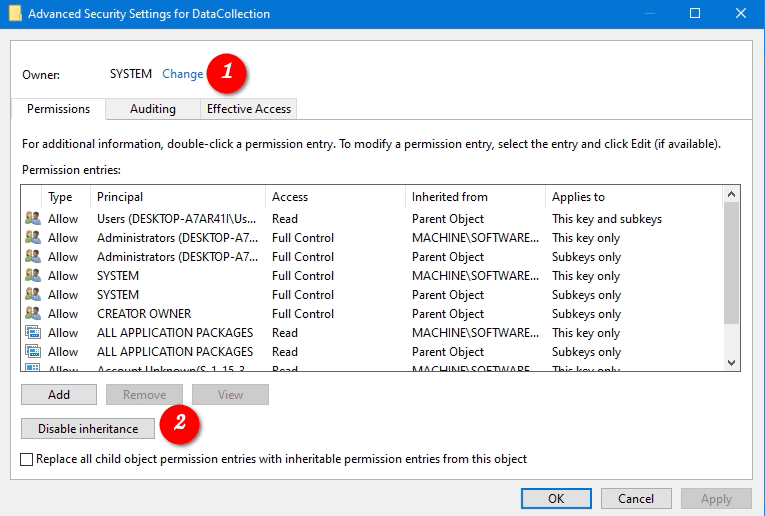Switch to the Permissions tab
Screen dimensions: 765x516
59,109
